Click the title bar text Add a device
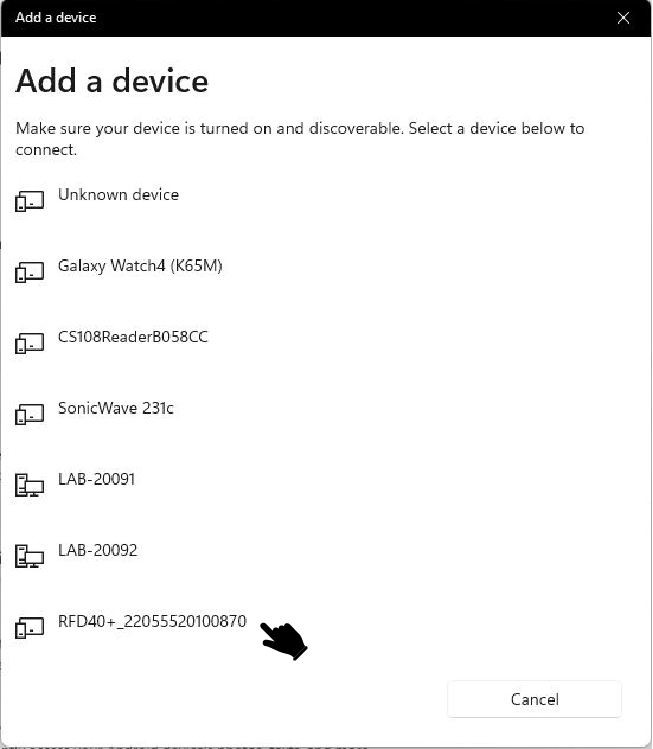This screenshot has width=653, height=749. [x=56, y=18]
